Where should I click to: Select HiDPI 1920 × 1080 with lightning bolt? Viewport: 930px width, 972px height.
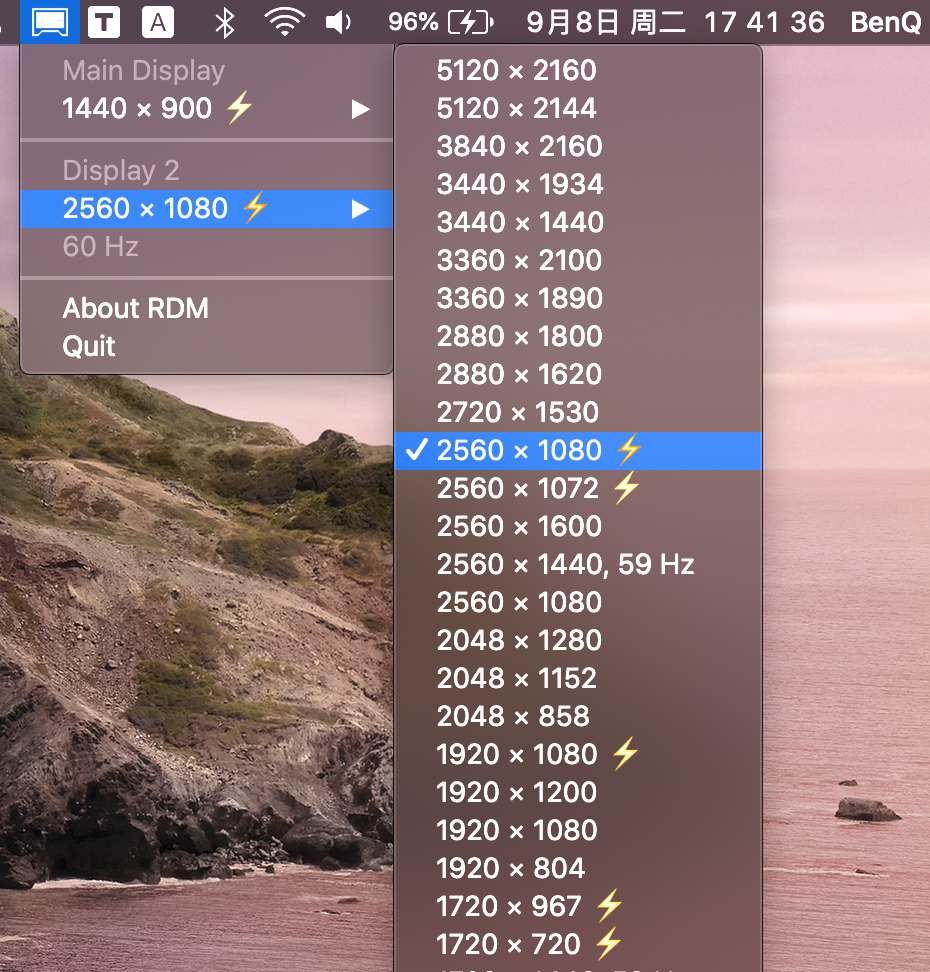click(x=578, y=754)
